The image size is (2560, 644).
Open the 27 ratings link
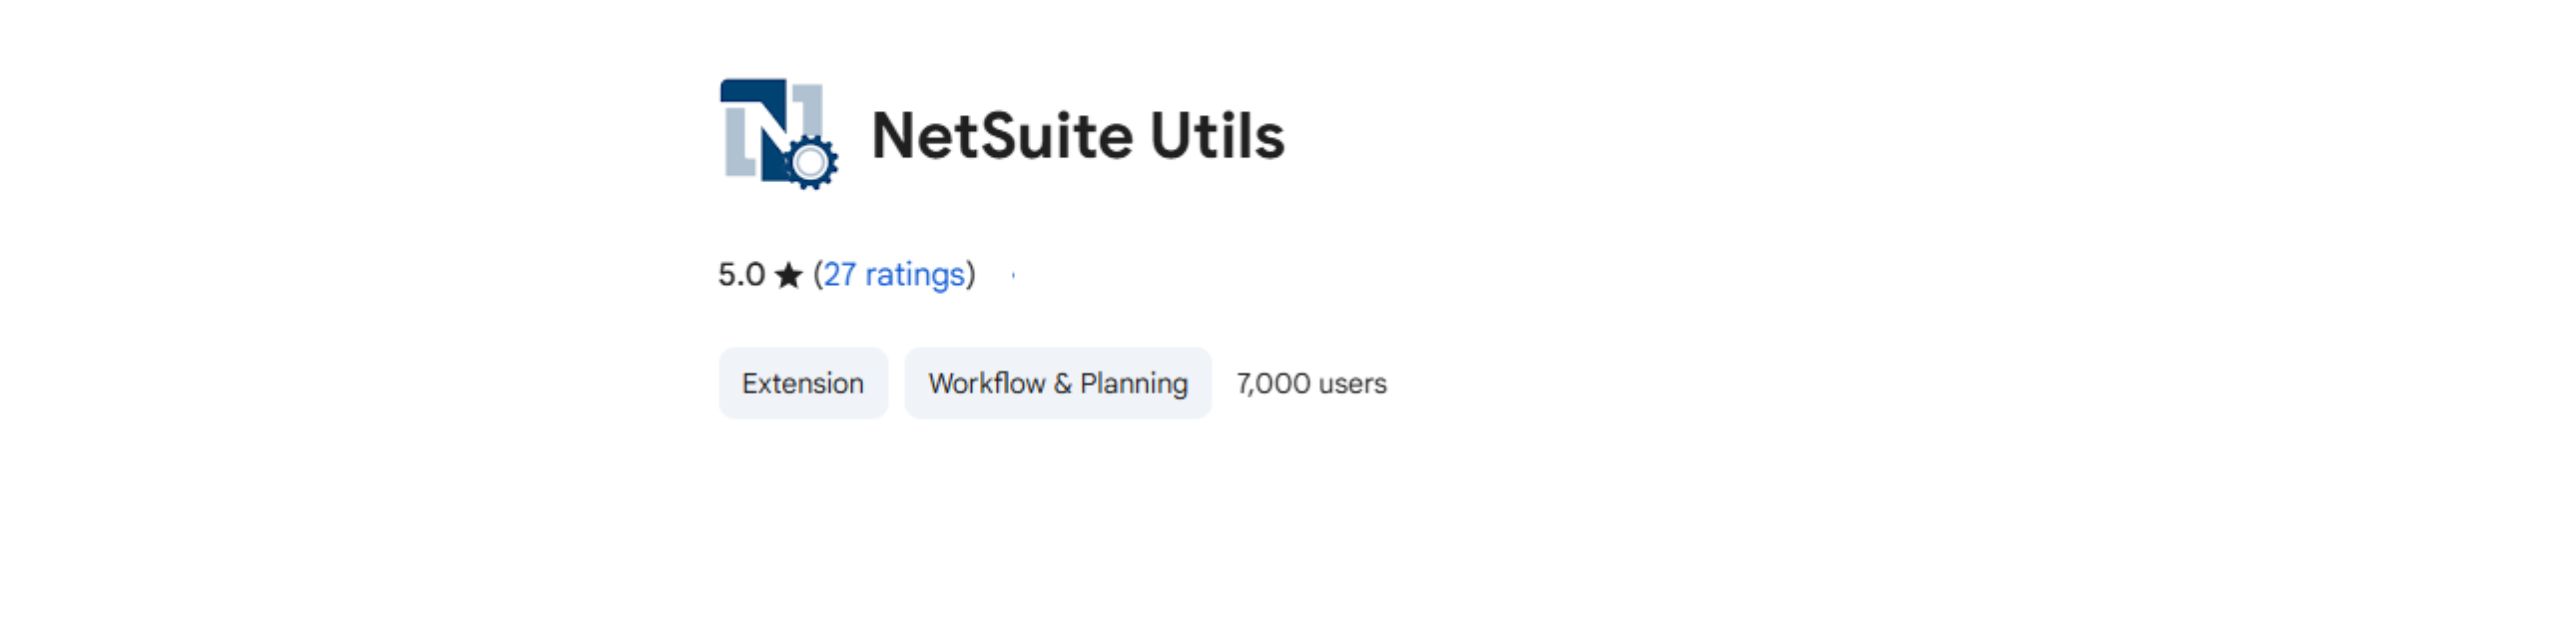pos(894,274)
